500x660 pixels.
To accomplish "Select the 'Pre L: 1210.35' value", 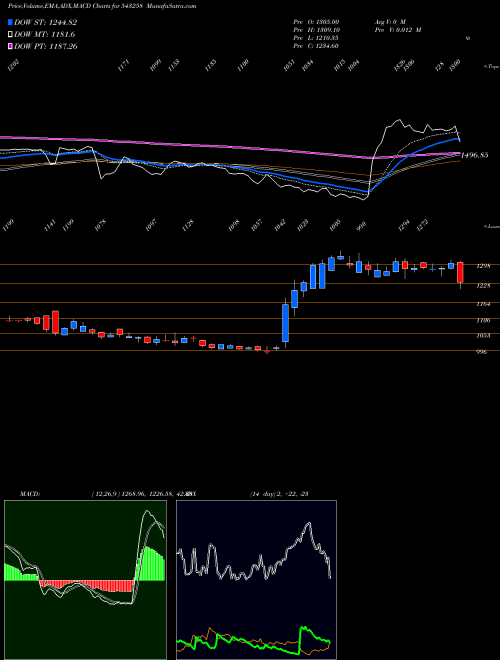I will (316, 38).
